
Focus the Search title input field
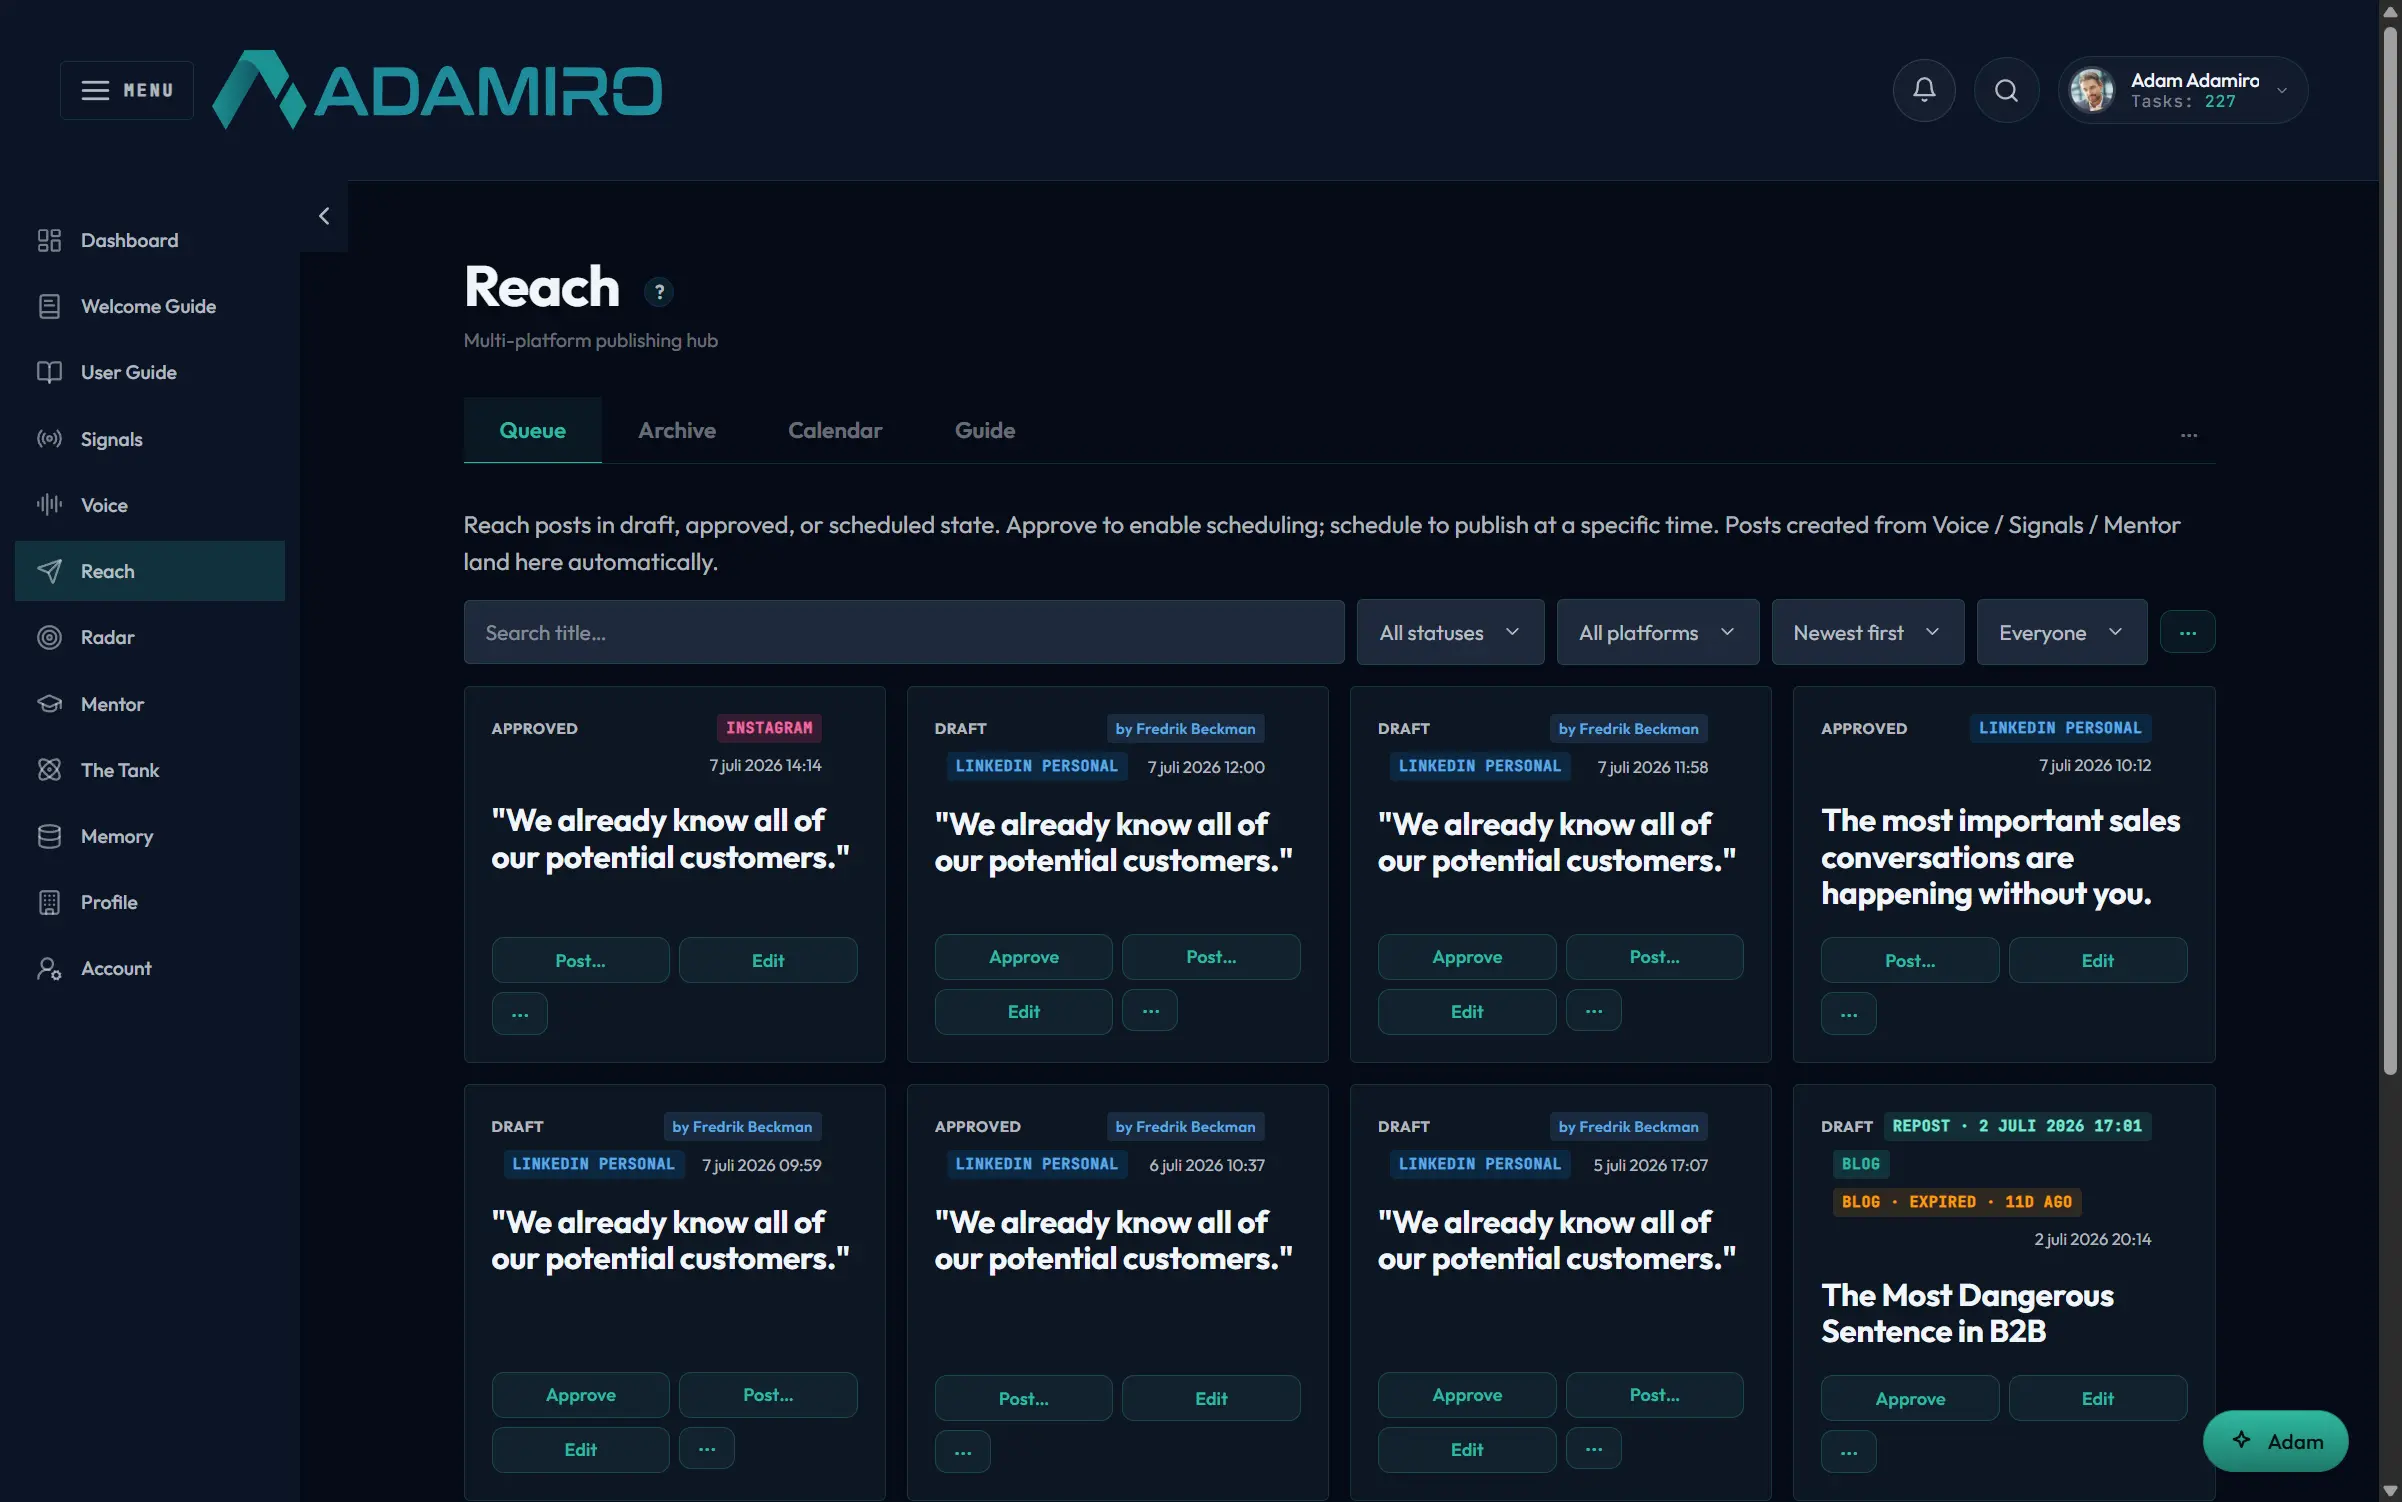(903, 632)
